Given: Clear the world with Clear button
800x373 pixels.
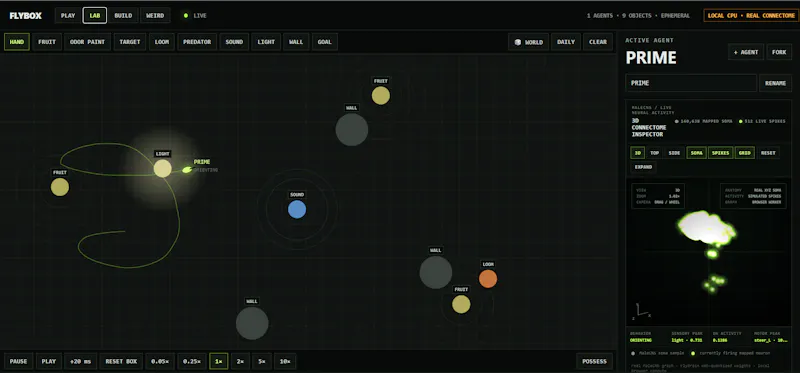Looking at the screenshot, I should [598, 42].
